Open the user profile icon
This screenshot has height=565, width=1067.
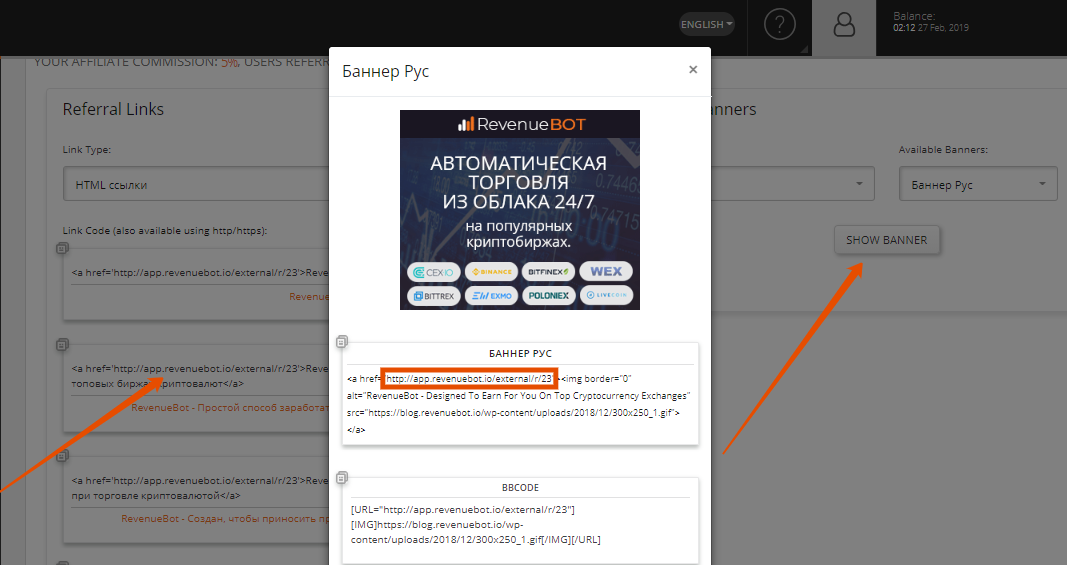[844, 25]
